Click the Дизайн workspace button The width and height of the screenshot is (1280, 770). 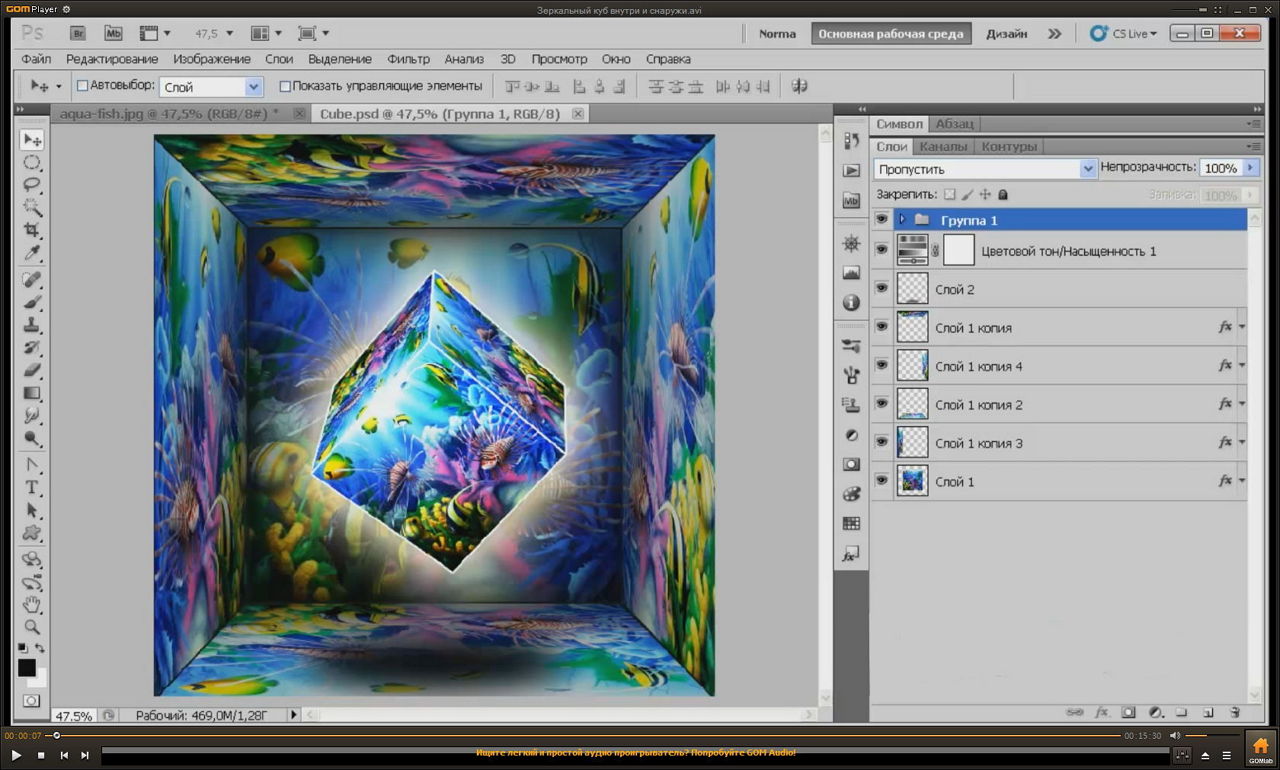click(1005, 33)
